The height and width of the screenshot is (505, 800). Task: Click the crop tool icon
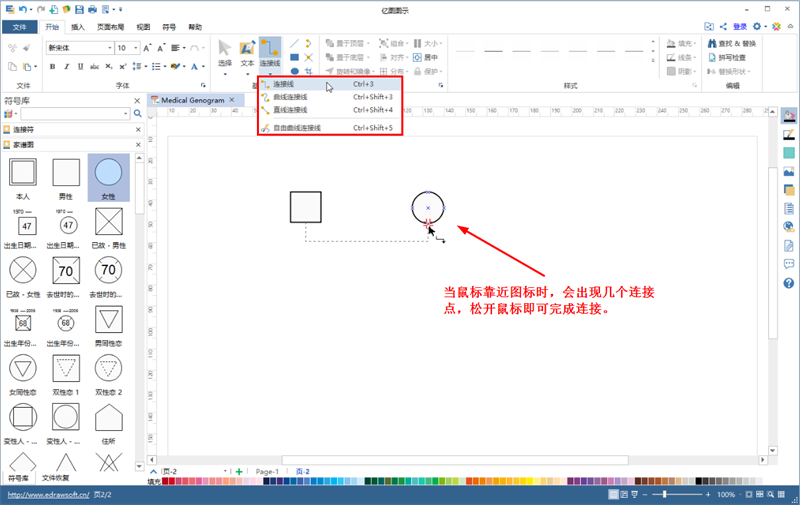pos(309,71)
